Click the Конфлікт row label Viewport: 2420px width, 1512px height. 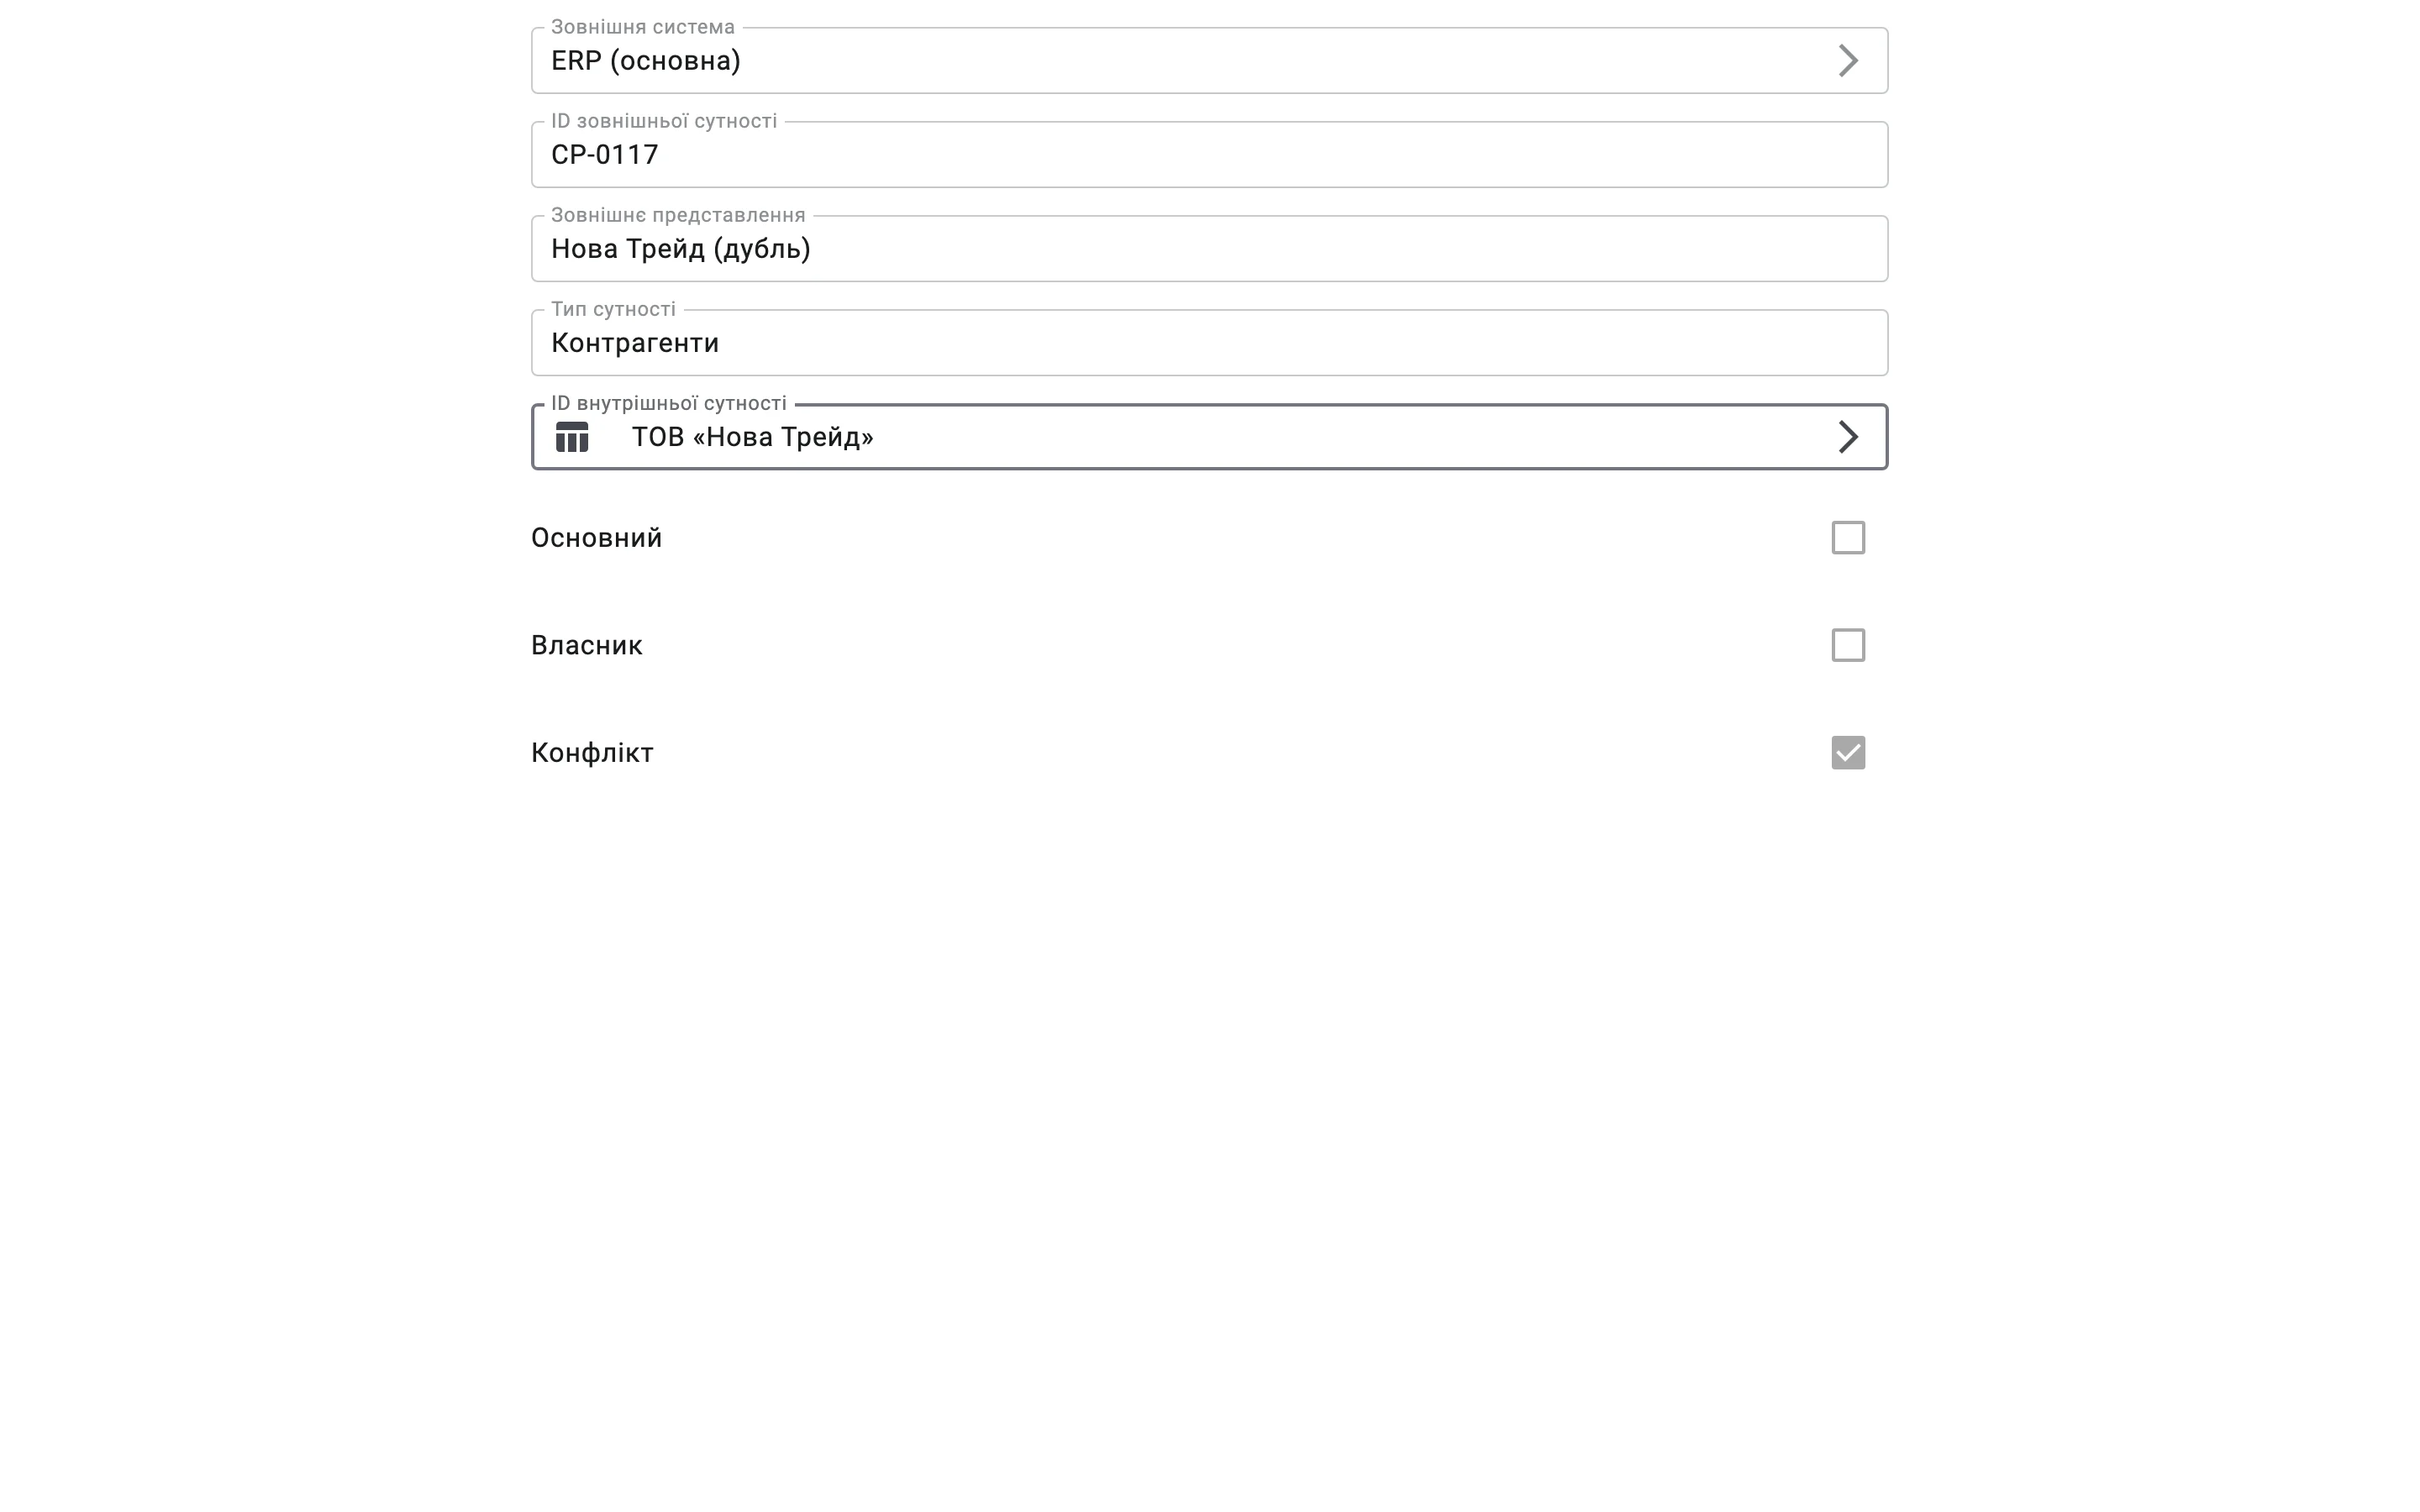[x=592, y=753]
